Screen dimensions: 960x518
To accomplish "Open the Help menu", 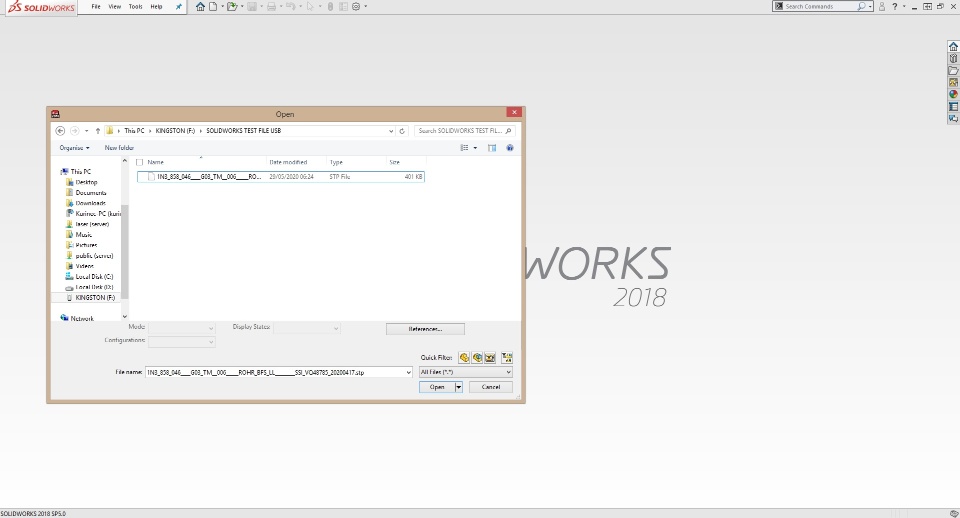I will (156, 7).
